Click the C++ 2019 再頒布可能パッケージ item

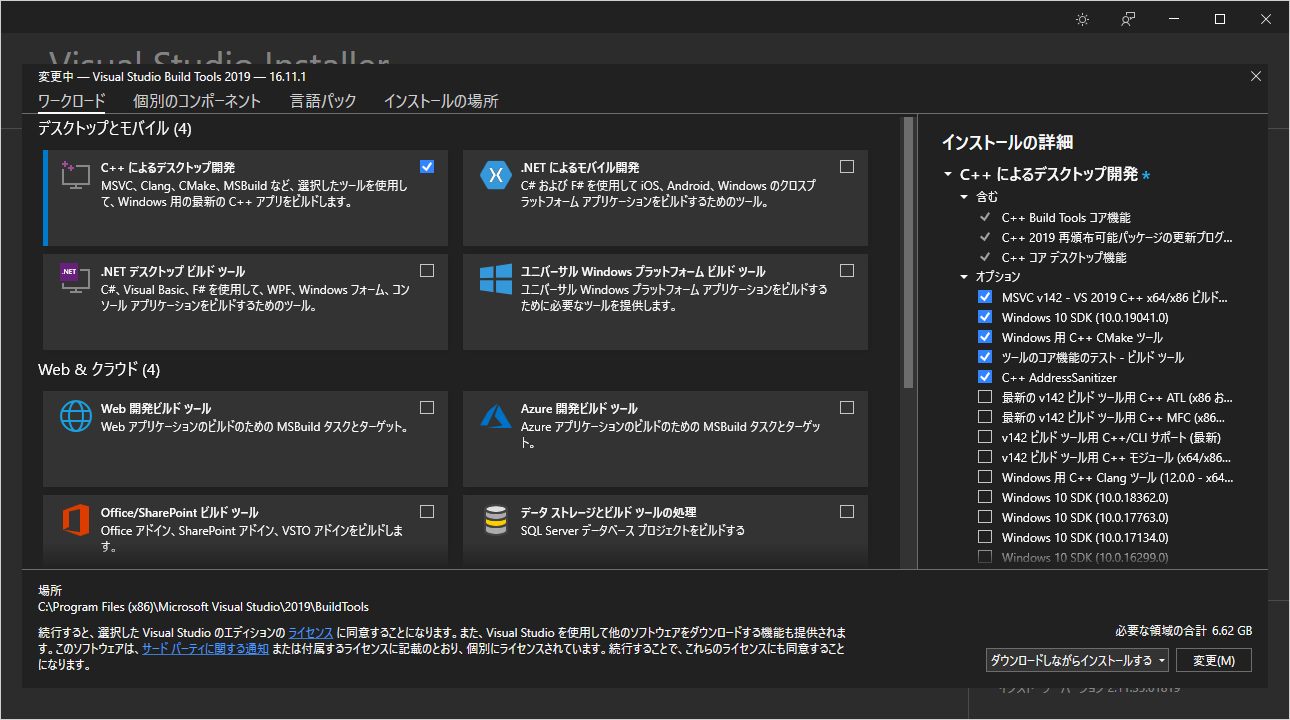tap(1117, 237)
